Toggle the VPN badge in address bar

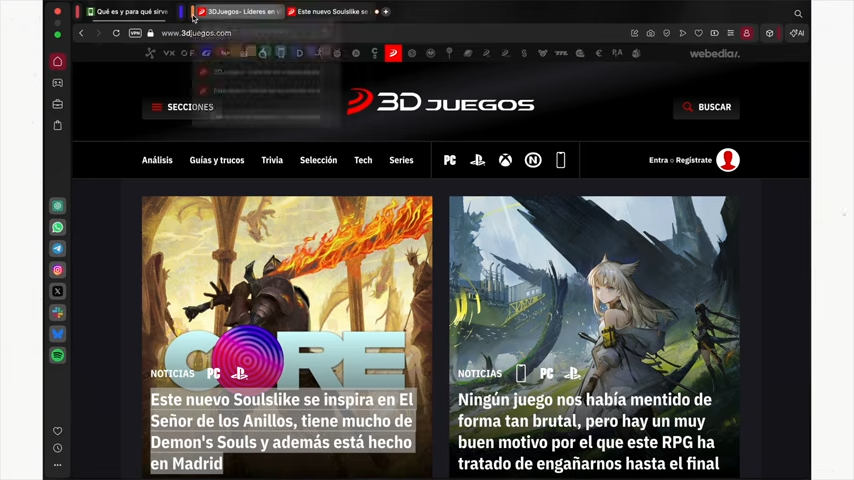pos(135,33)
